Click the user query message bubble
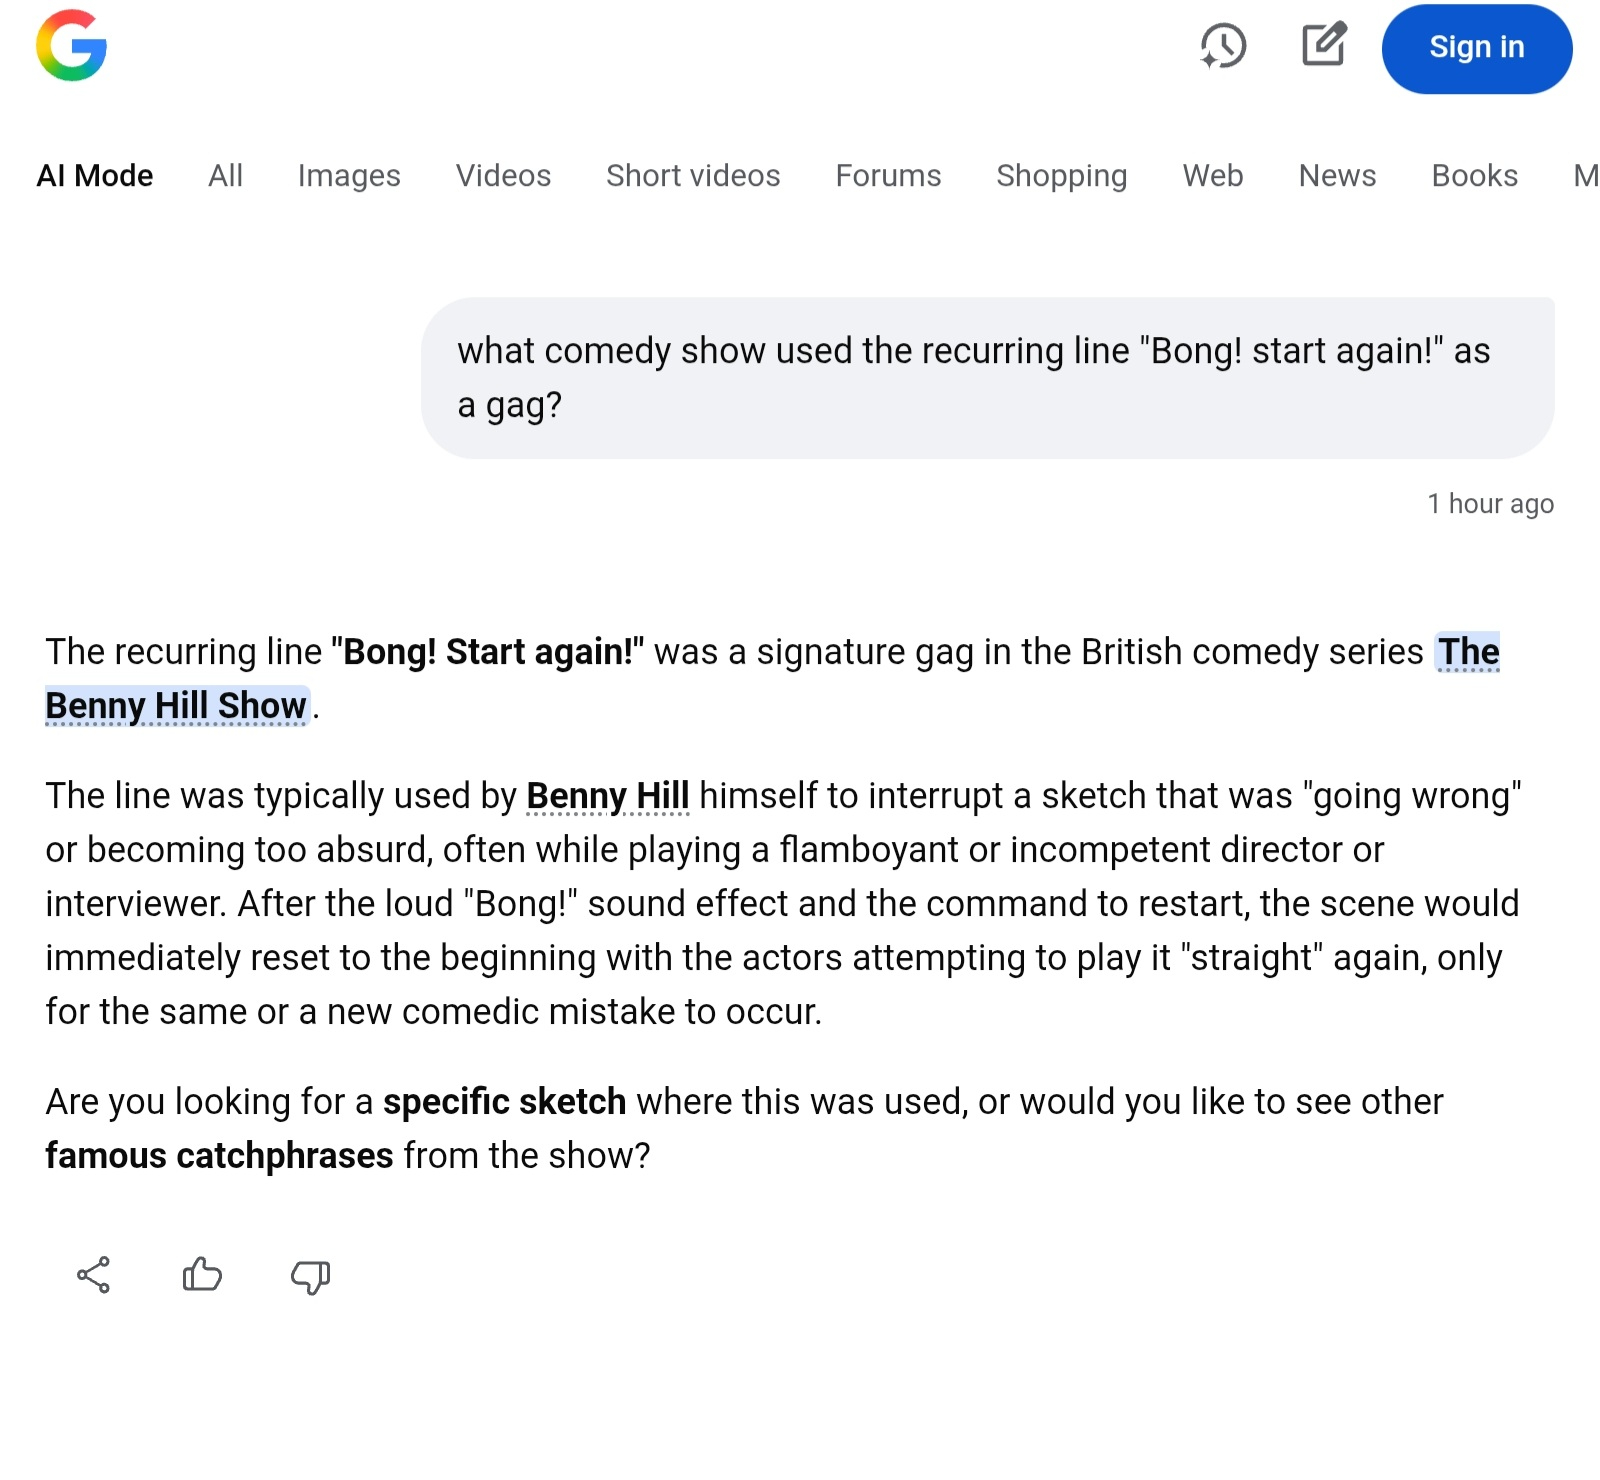1600x1480 pixels. (x=987, y=378)
